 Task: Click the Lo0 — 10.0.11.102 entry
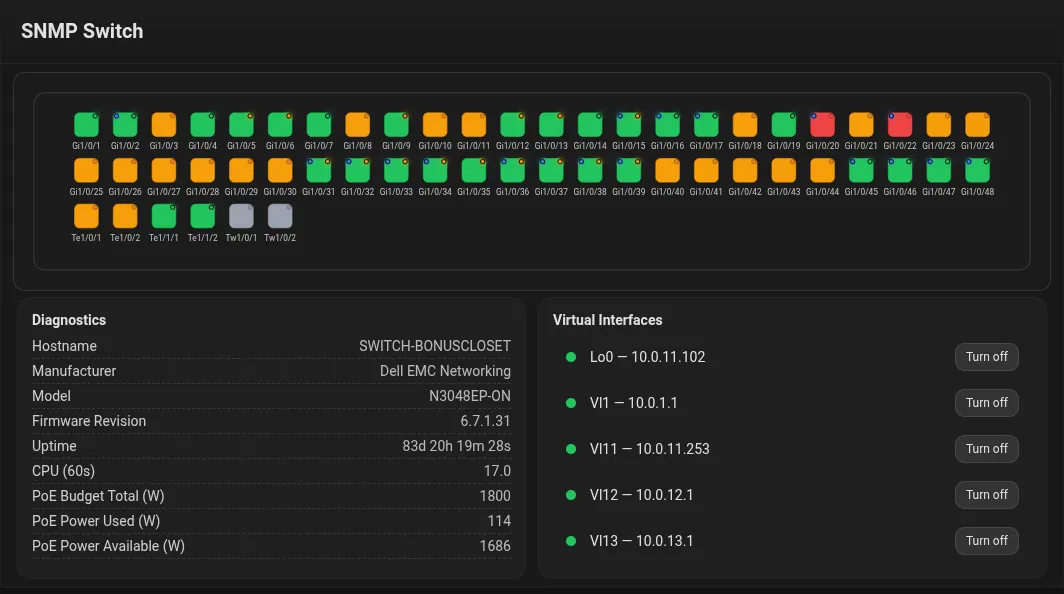[647, 357]
